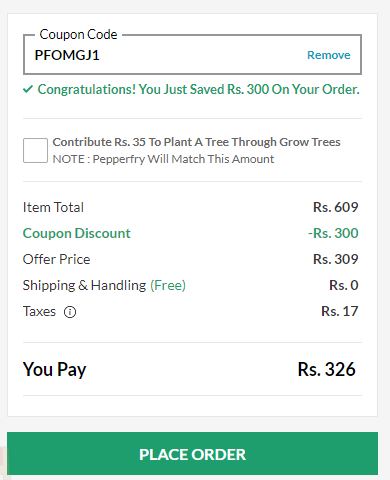Click the Rs. 609 item total amount
The width and height of the screenshot is (390, 480).
pos(336,207)
